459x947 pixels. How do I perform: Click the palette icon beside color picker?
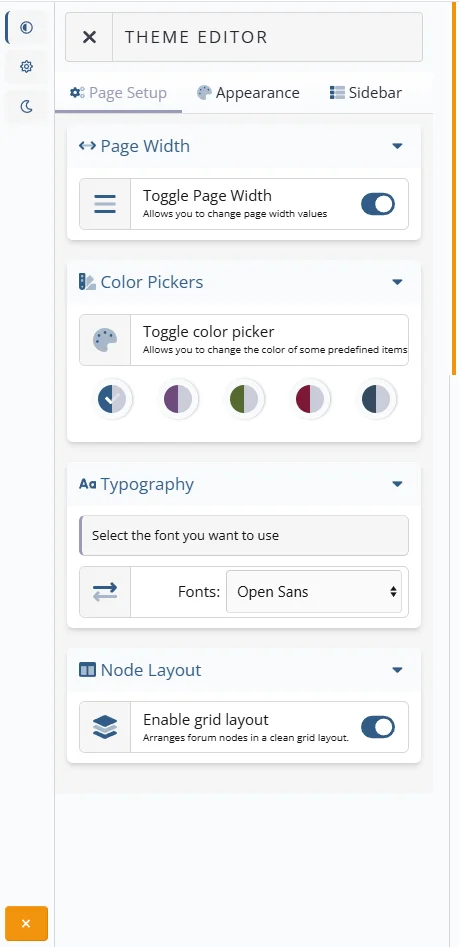click(105, 340)
